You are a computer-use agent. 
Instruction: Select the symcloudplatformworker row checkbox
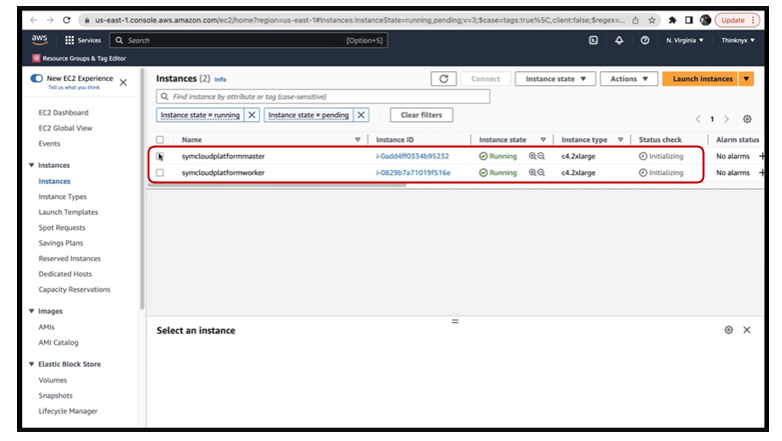click(160, 173)
